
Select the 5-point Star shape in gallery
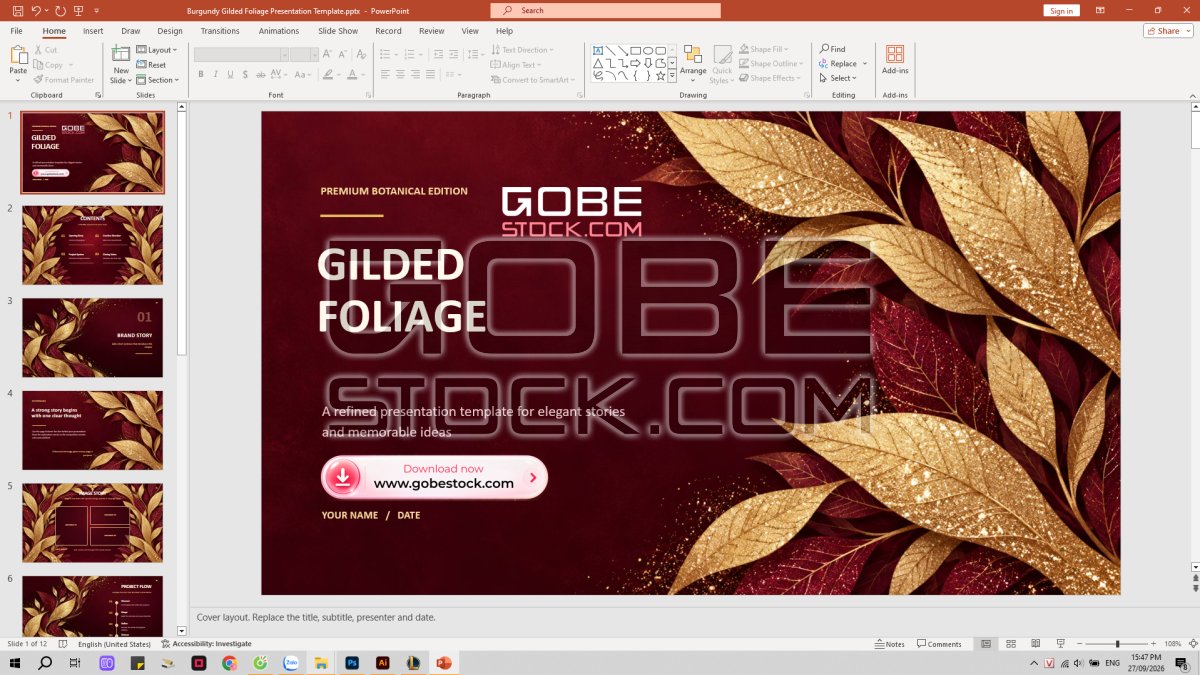click(661, 76)
